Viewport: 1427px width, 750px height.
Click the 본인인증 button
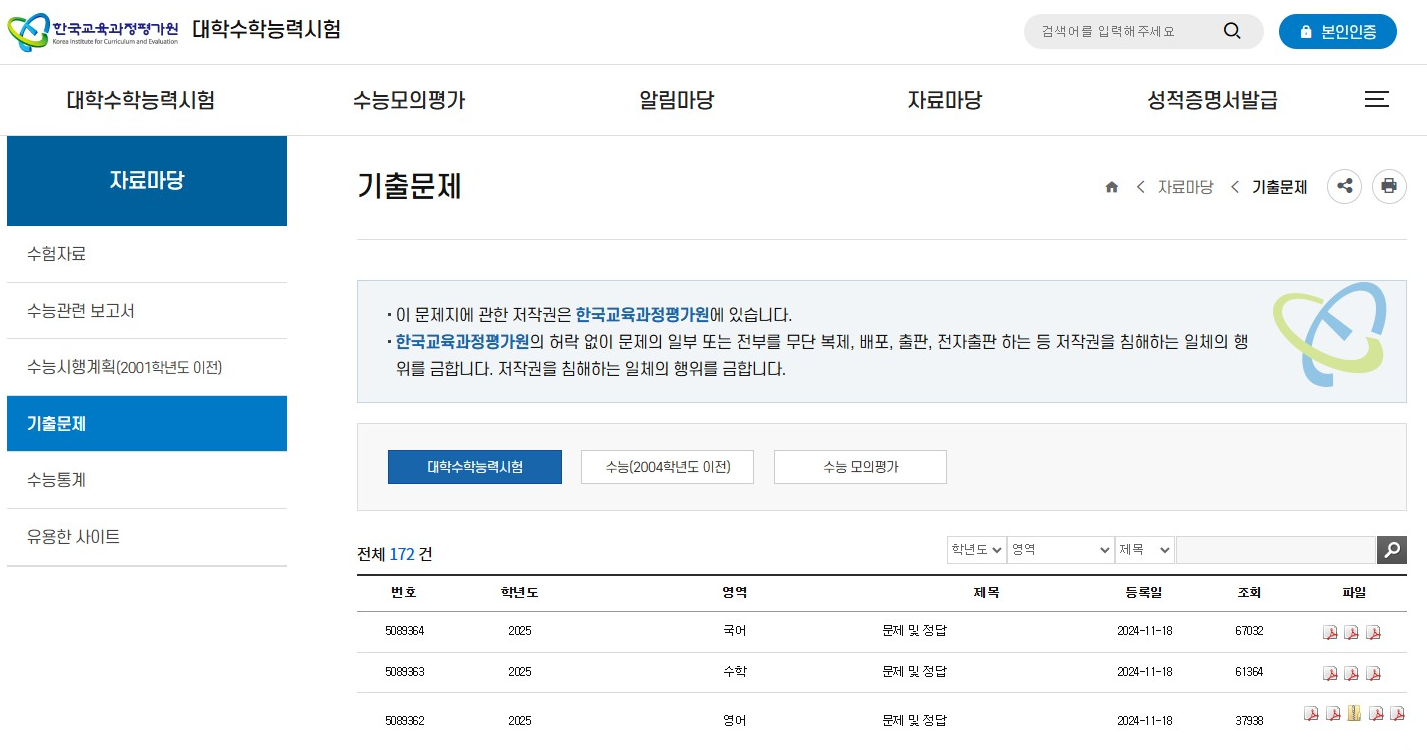pyautogui.click(x=1338, y=31)
